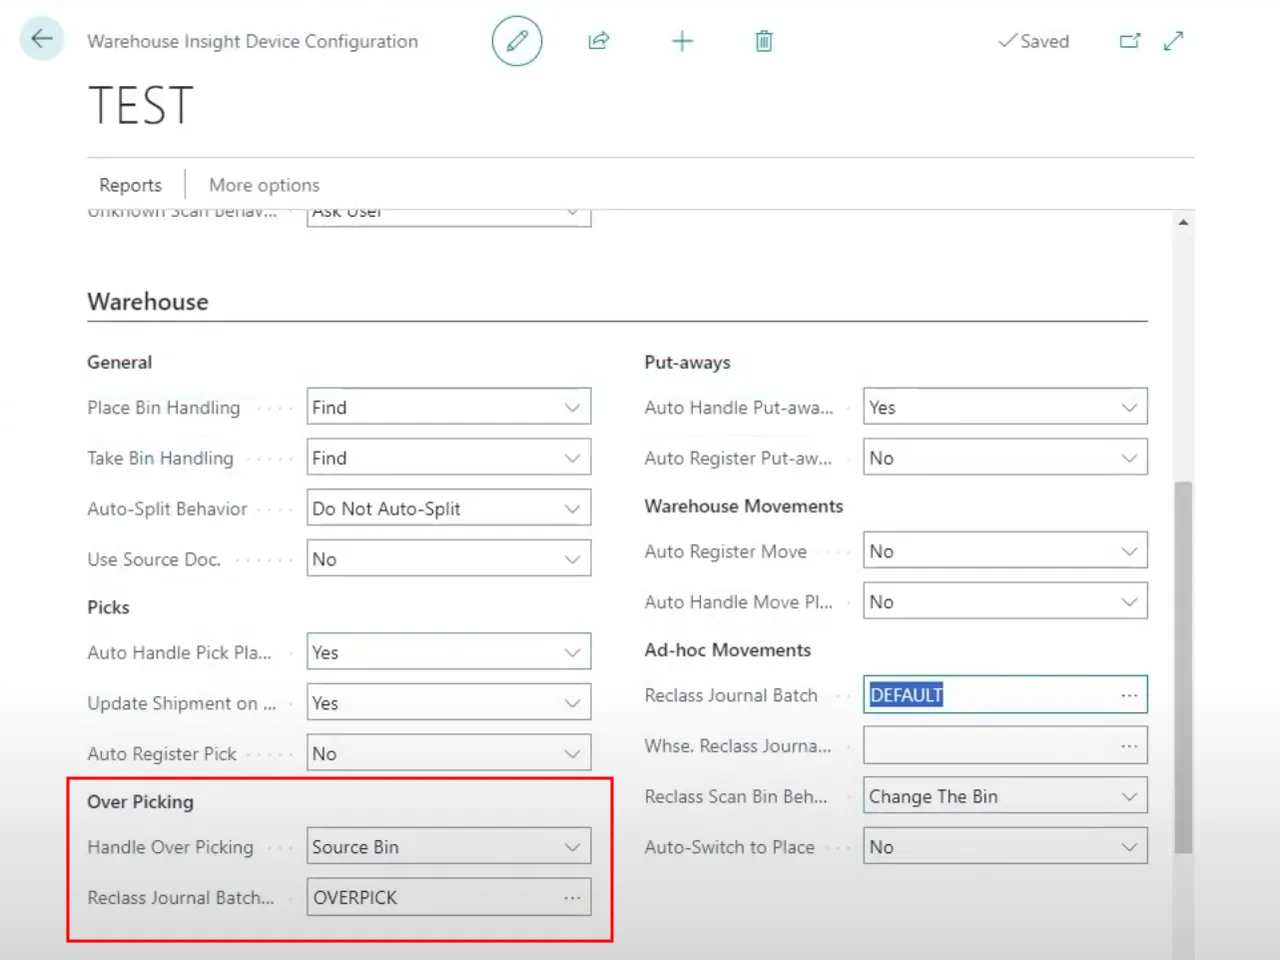Open lookup for Whse. Reclass Journal field
This screenshot has width=1280, height=960.
pos(1129,746)
